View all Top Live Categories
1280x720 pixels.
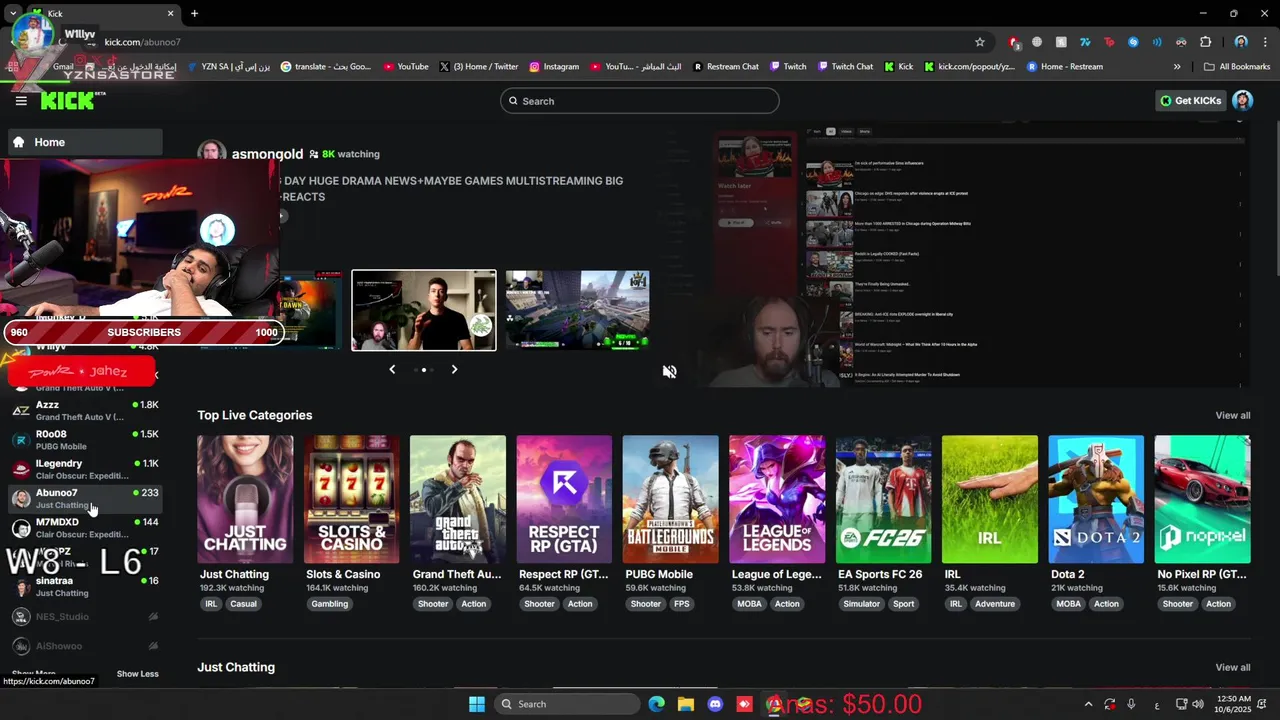pos(1233,415)
